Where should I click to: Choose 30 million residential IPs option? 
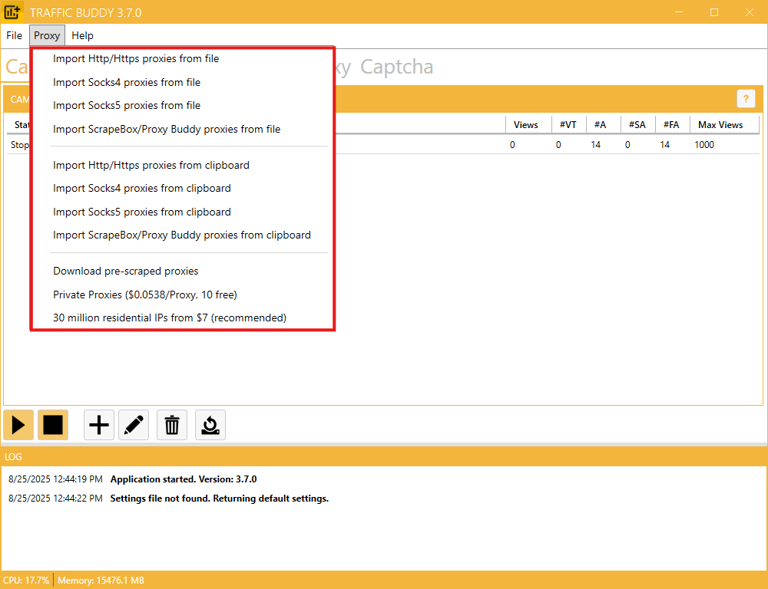[169, 318]
